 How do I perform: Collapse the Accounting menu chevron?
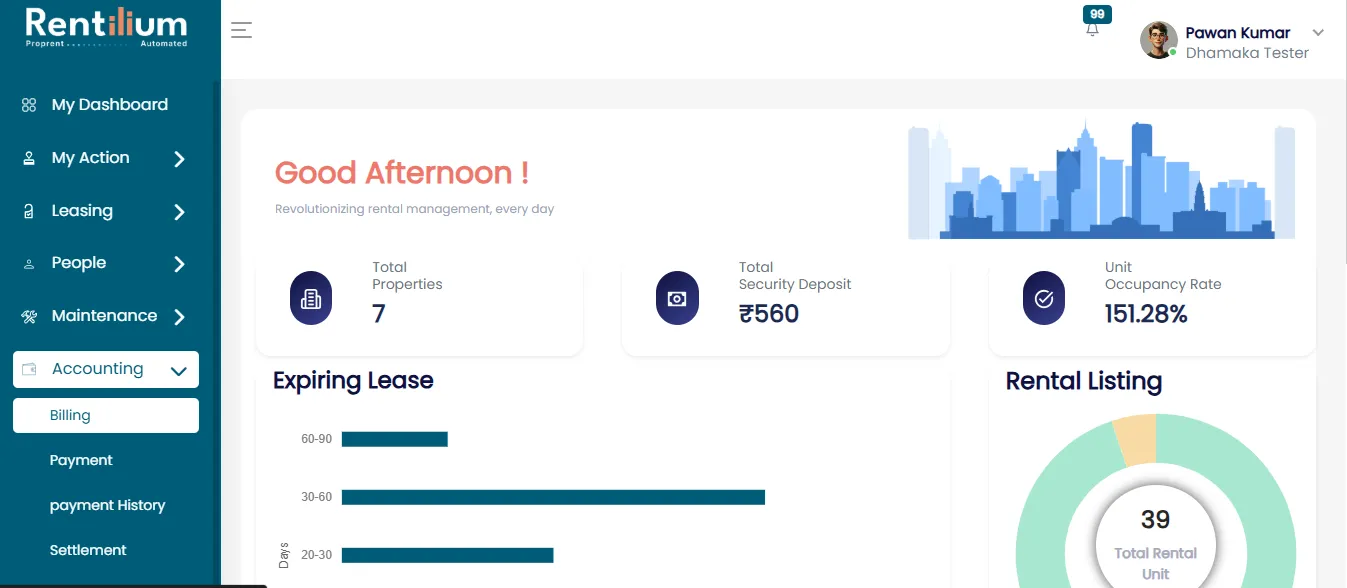click(179, 371)
